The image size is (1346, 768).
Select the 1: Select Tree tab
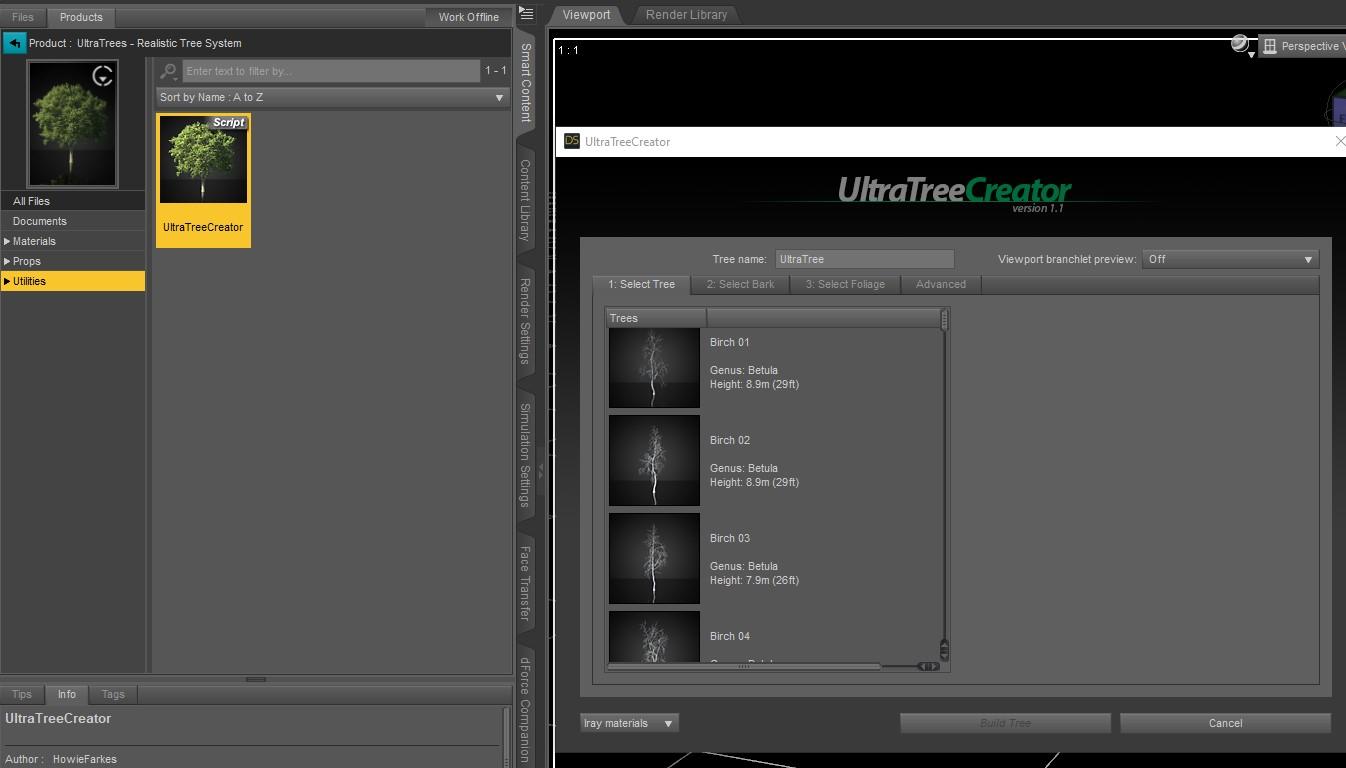coord(641,284)
